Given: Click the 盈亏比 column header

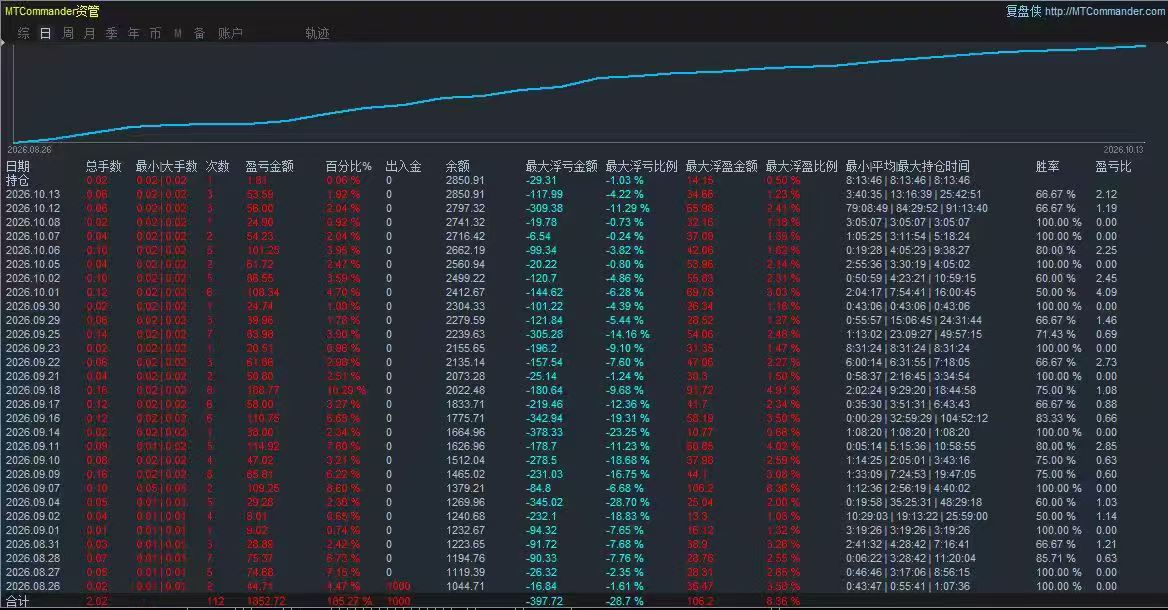Looking at the screenshot, I should (1113, 166).
